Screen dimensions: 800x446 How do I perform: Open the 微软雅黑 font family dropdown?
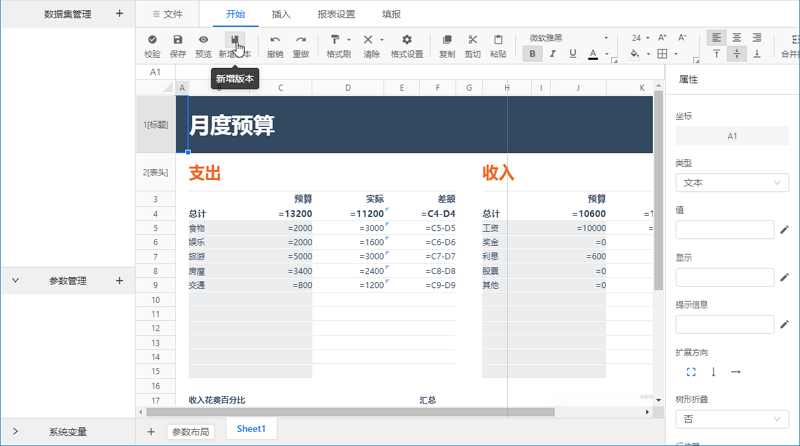[x=567, y=38]
